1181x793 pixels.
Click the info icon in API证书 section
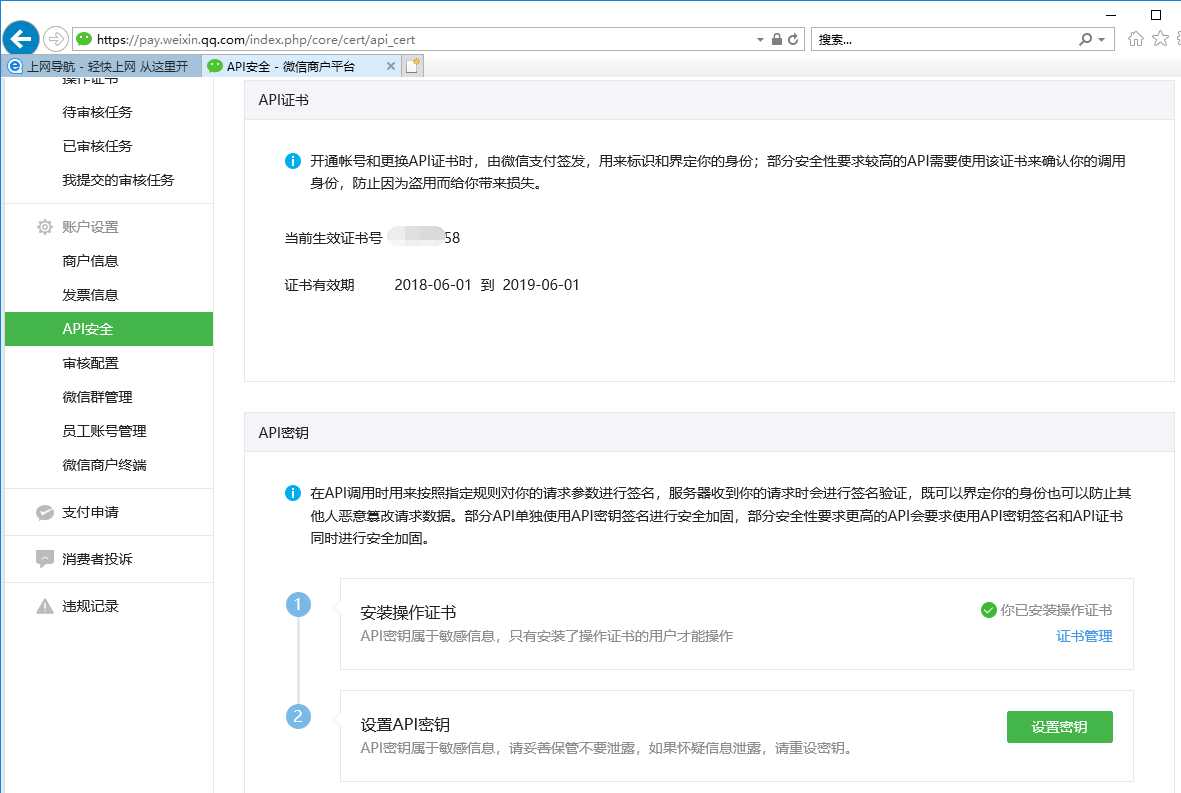293,161
